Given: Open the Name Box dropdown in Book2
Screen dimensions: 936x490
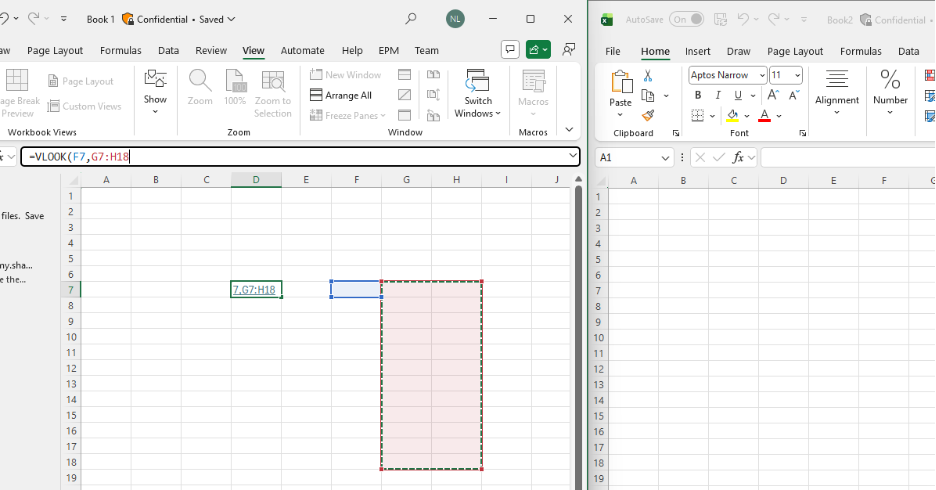Looking at the screenshot, I should (665, 158).
